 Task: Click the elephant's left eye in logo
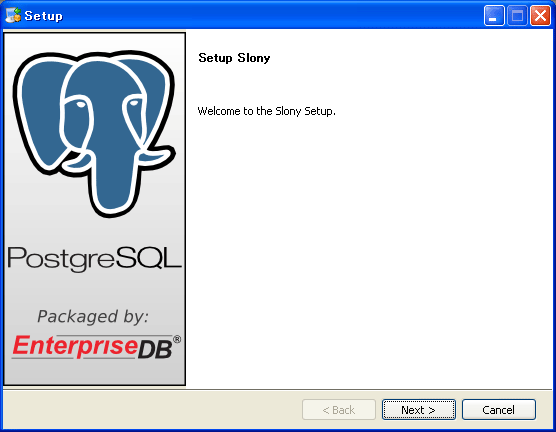point(80,104)
